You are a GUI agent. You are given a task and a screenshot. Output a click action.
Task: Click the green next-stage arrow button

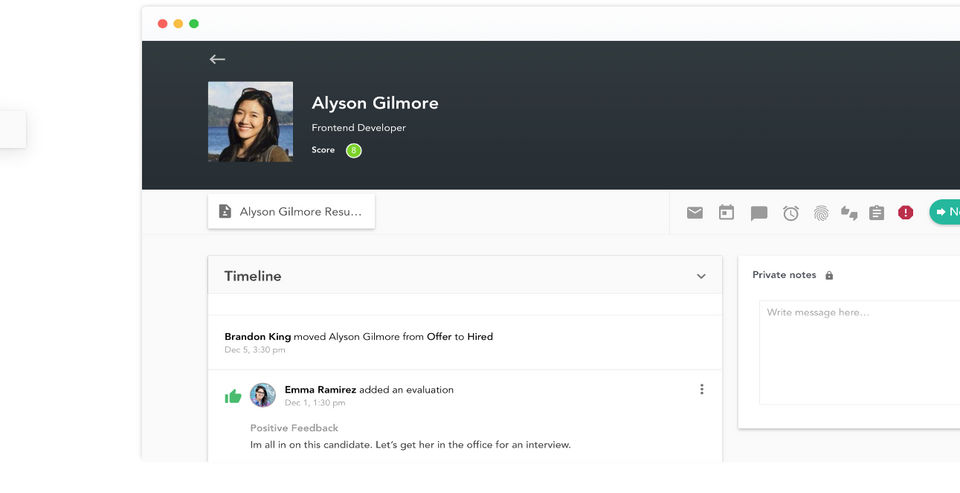coord(945,212)
